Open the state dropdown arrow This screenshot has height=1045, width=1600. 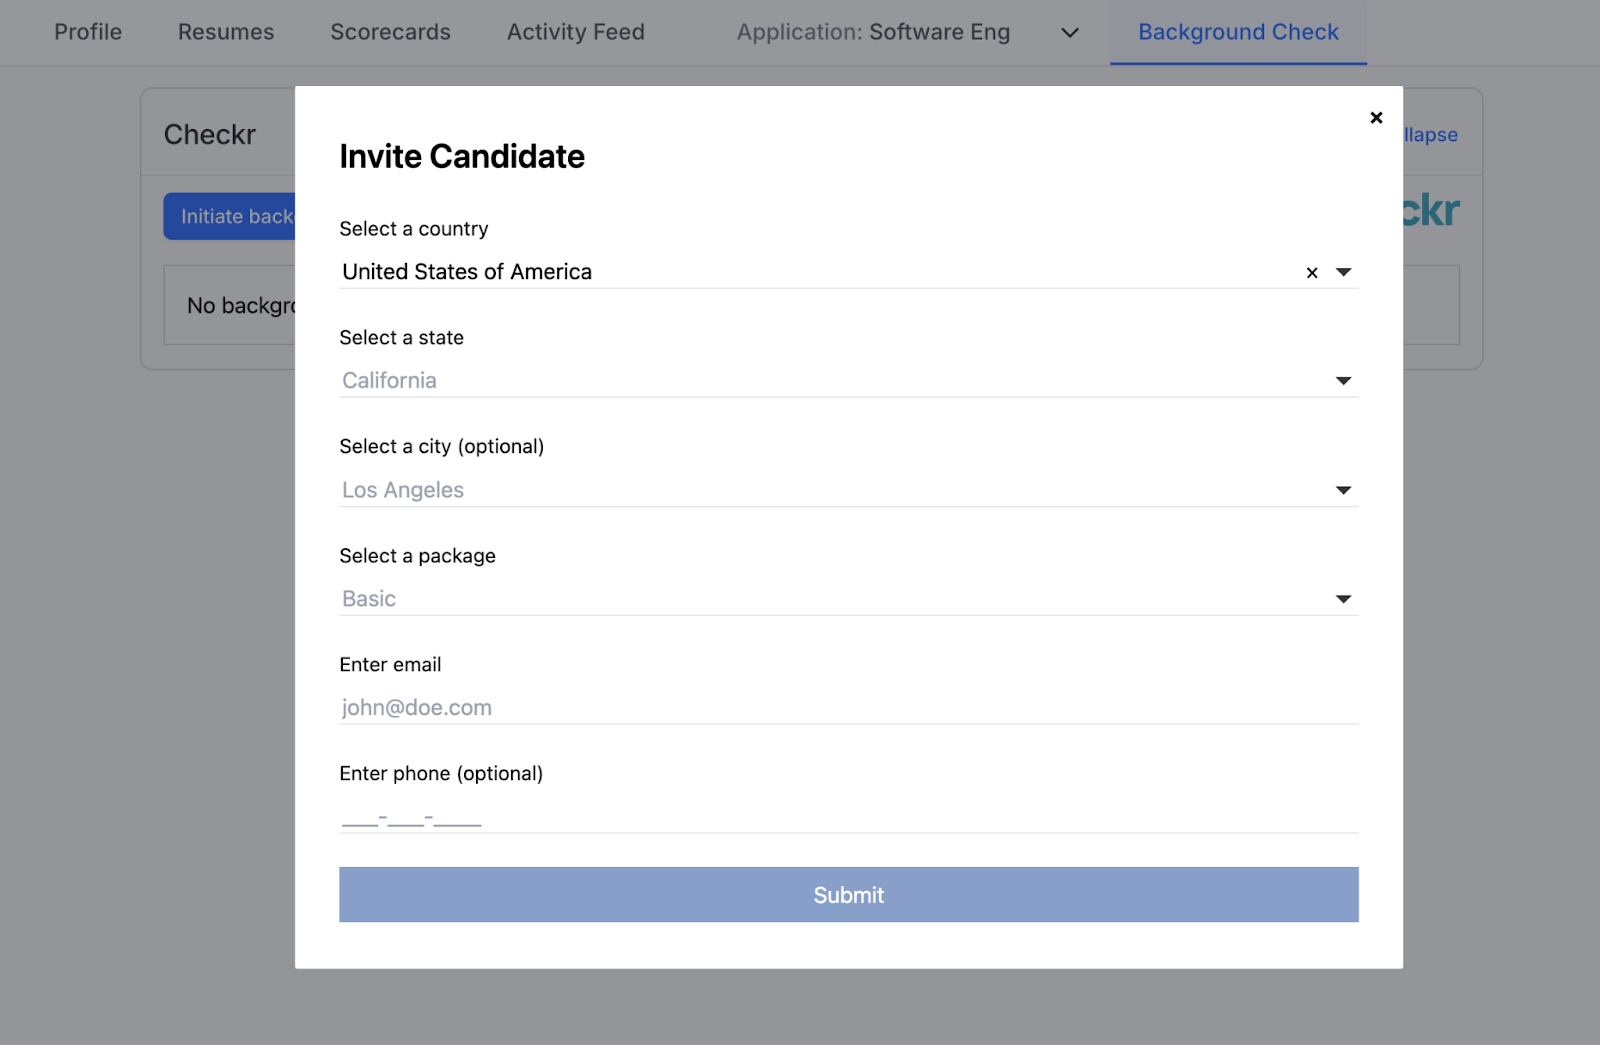[x=1344, y=381]
